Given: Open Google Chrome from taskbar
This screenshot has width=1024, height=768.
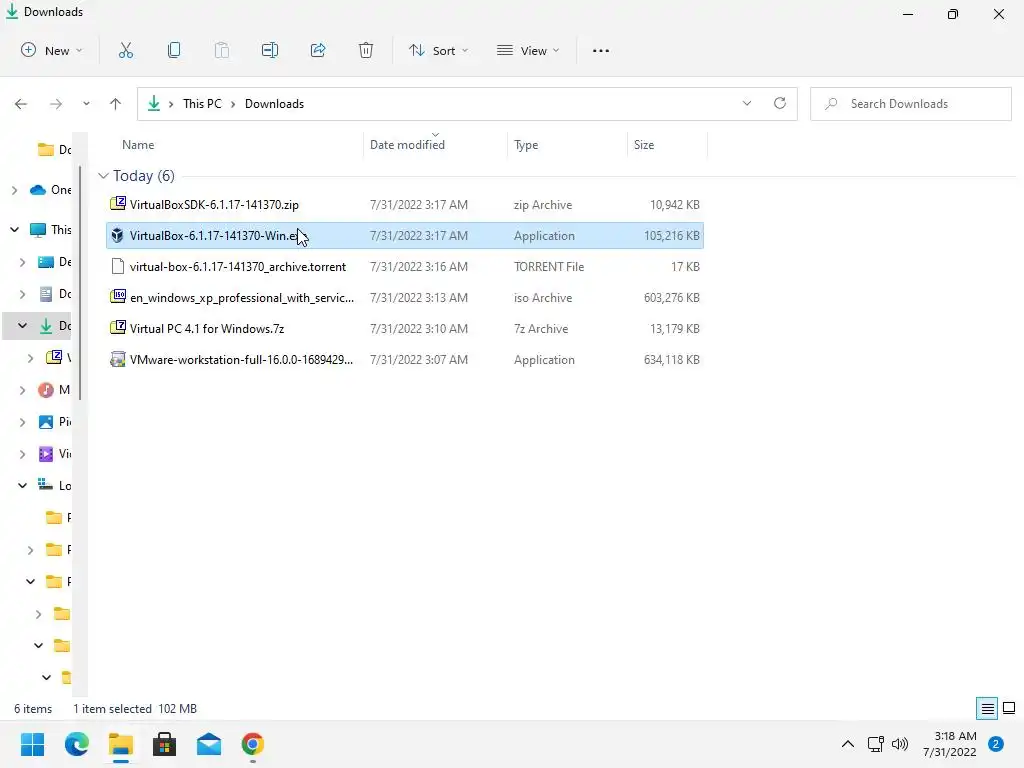Looking at the screenshot, I should point(253,744).
